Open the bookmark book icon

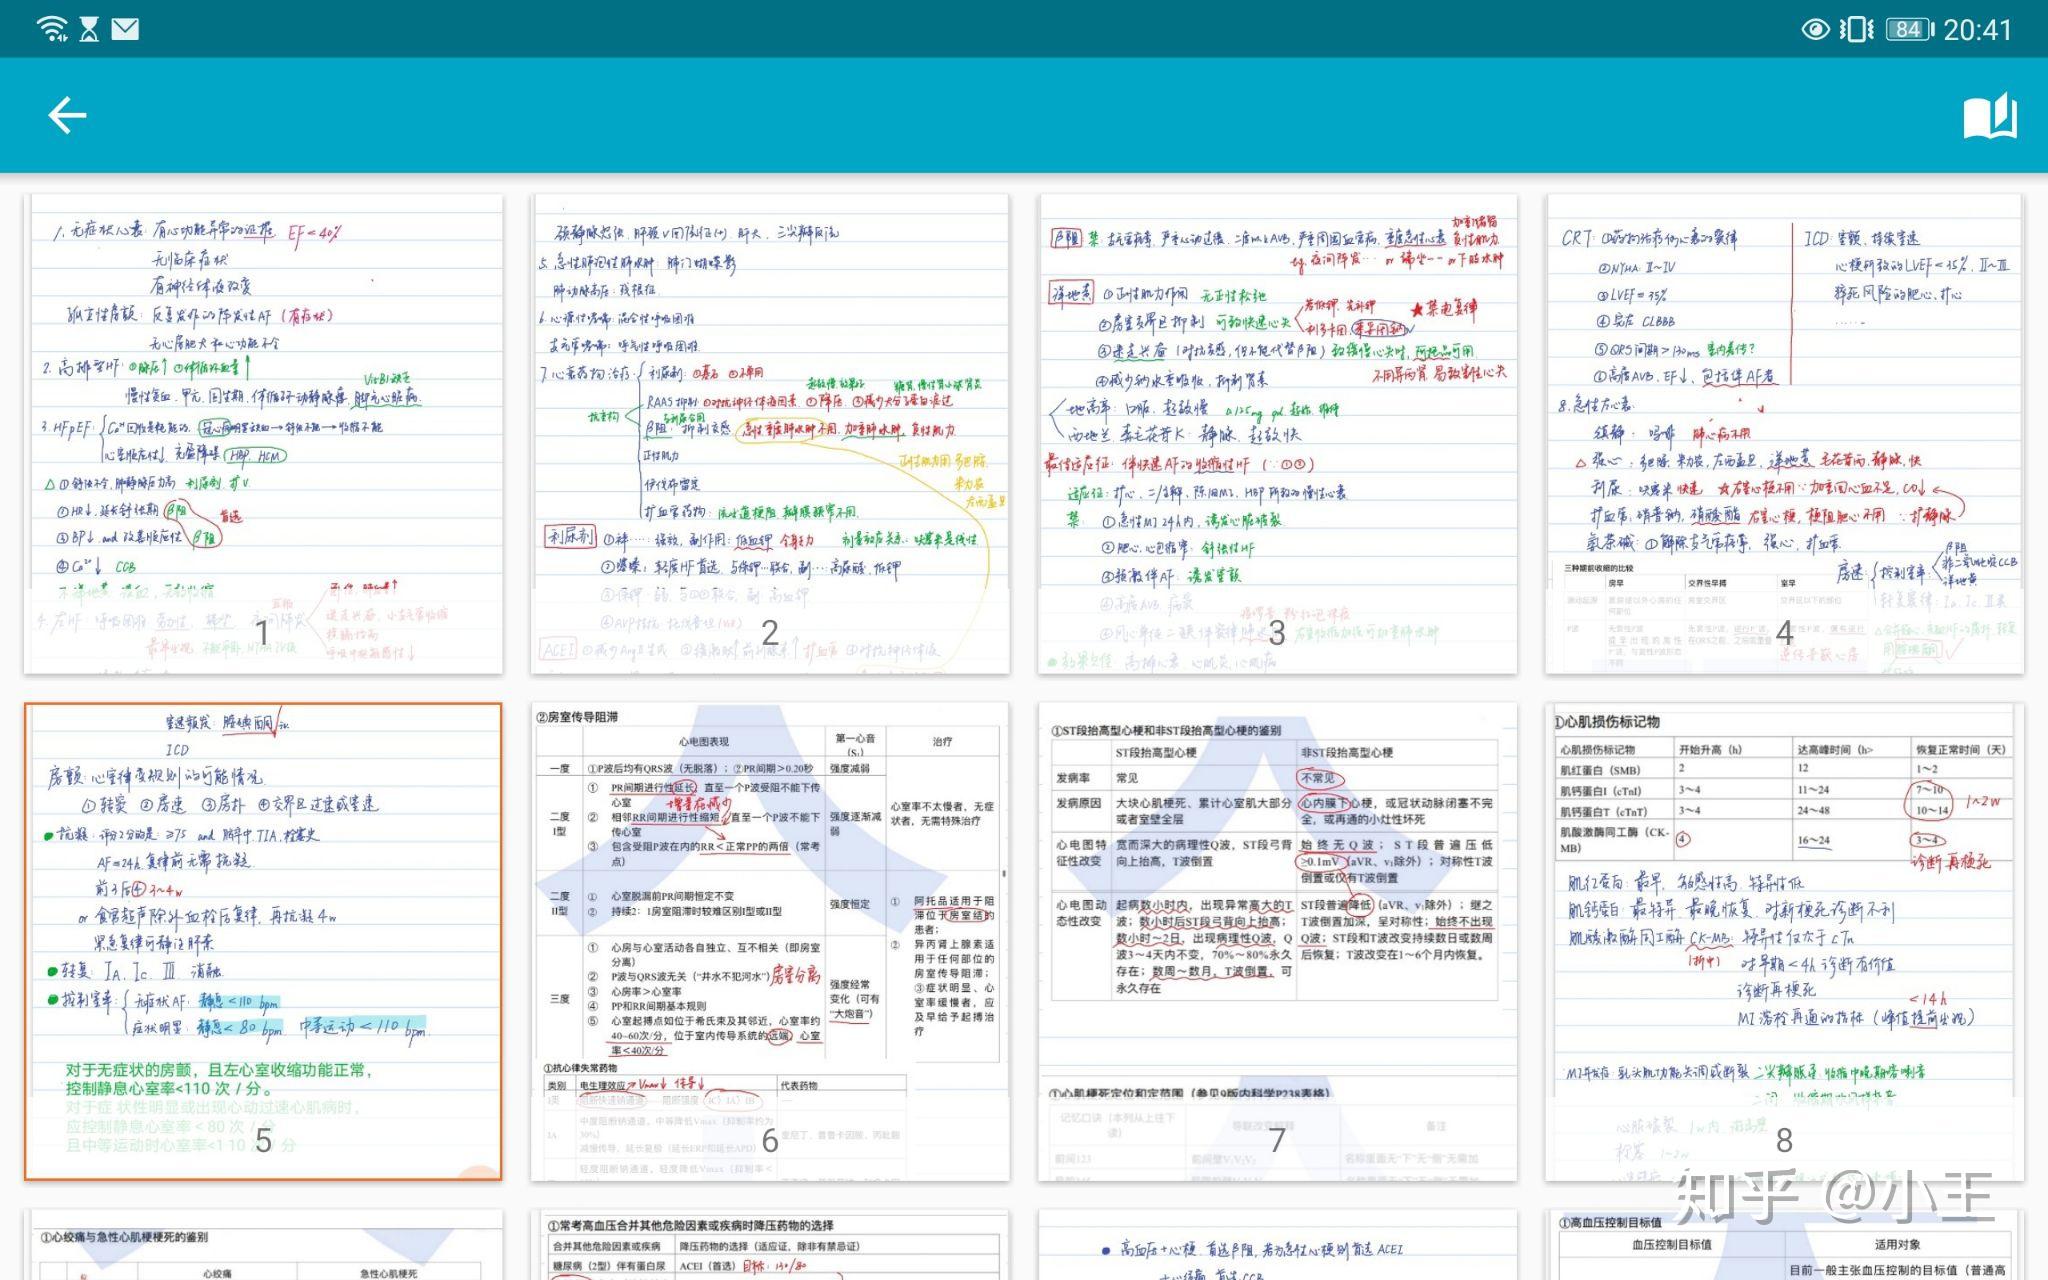point(1990,117)
